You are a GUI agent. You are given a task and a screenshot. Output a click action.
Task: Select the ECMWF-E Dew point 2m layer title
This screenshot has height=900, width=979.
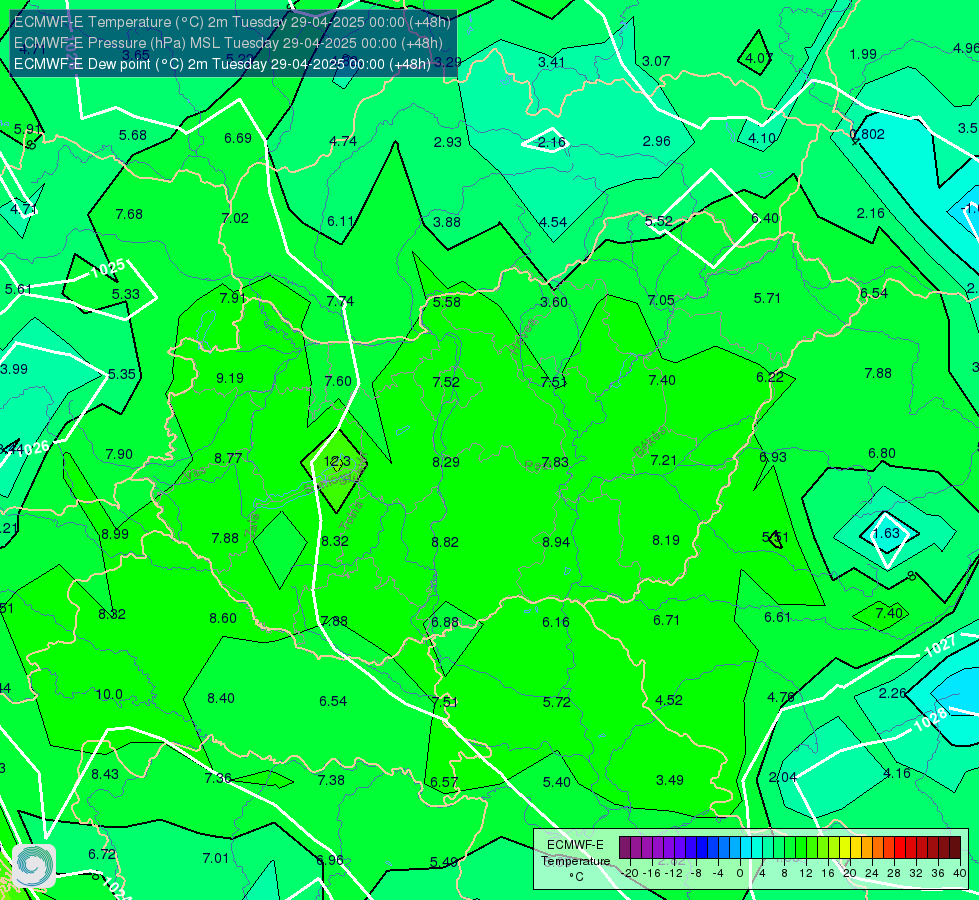coord(222,64)
